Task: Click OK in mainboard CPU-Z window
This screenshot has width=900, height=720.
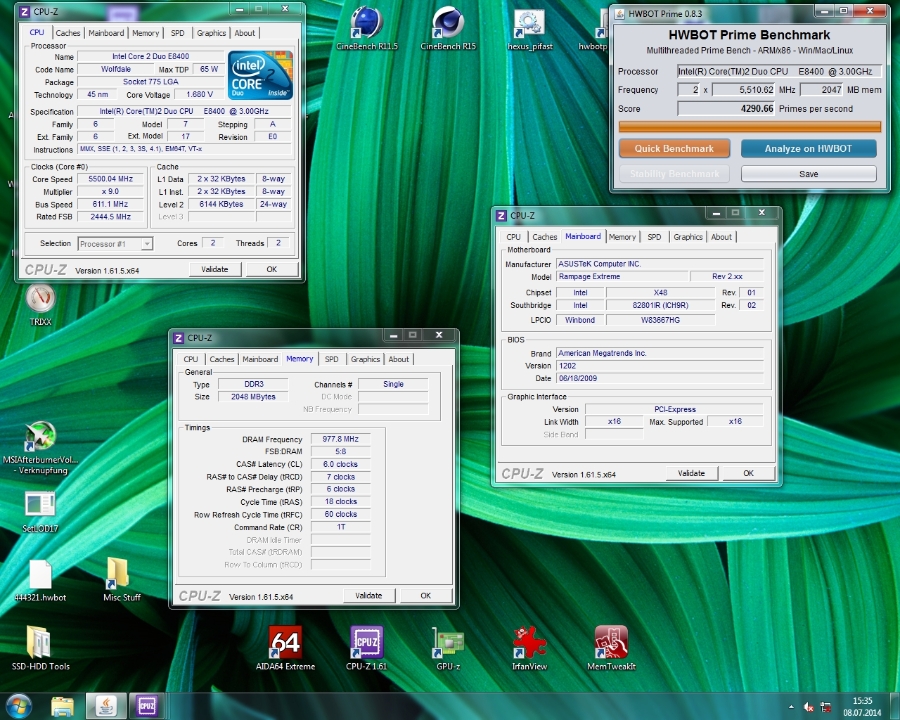Action: coord(748,473)
